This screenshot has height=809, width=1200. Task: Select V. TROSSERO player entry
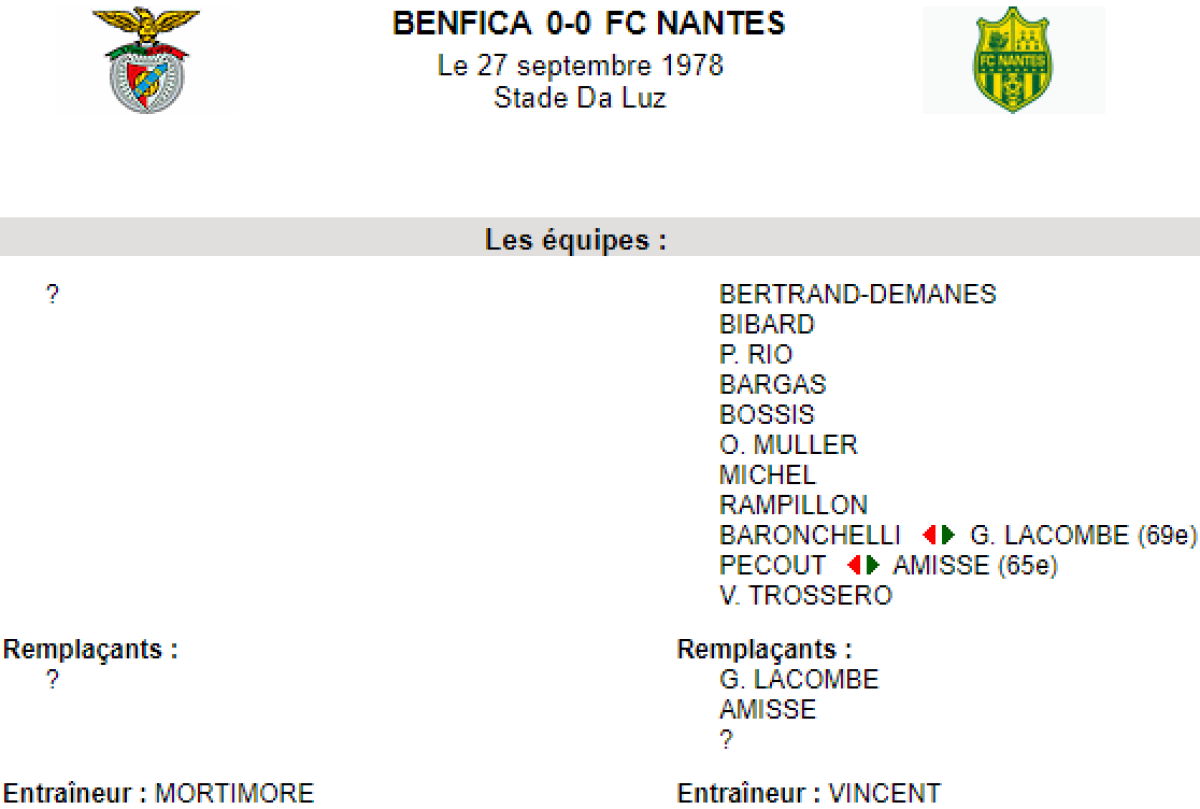(805, 595)
